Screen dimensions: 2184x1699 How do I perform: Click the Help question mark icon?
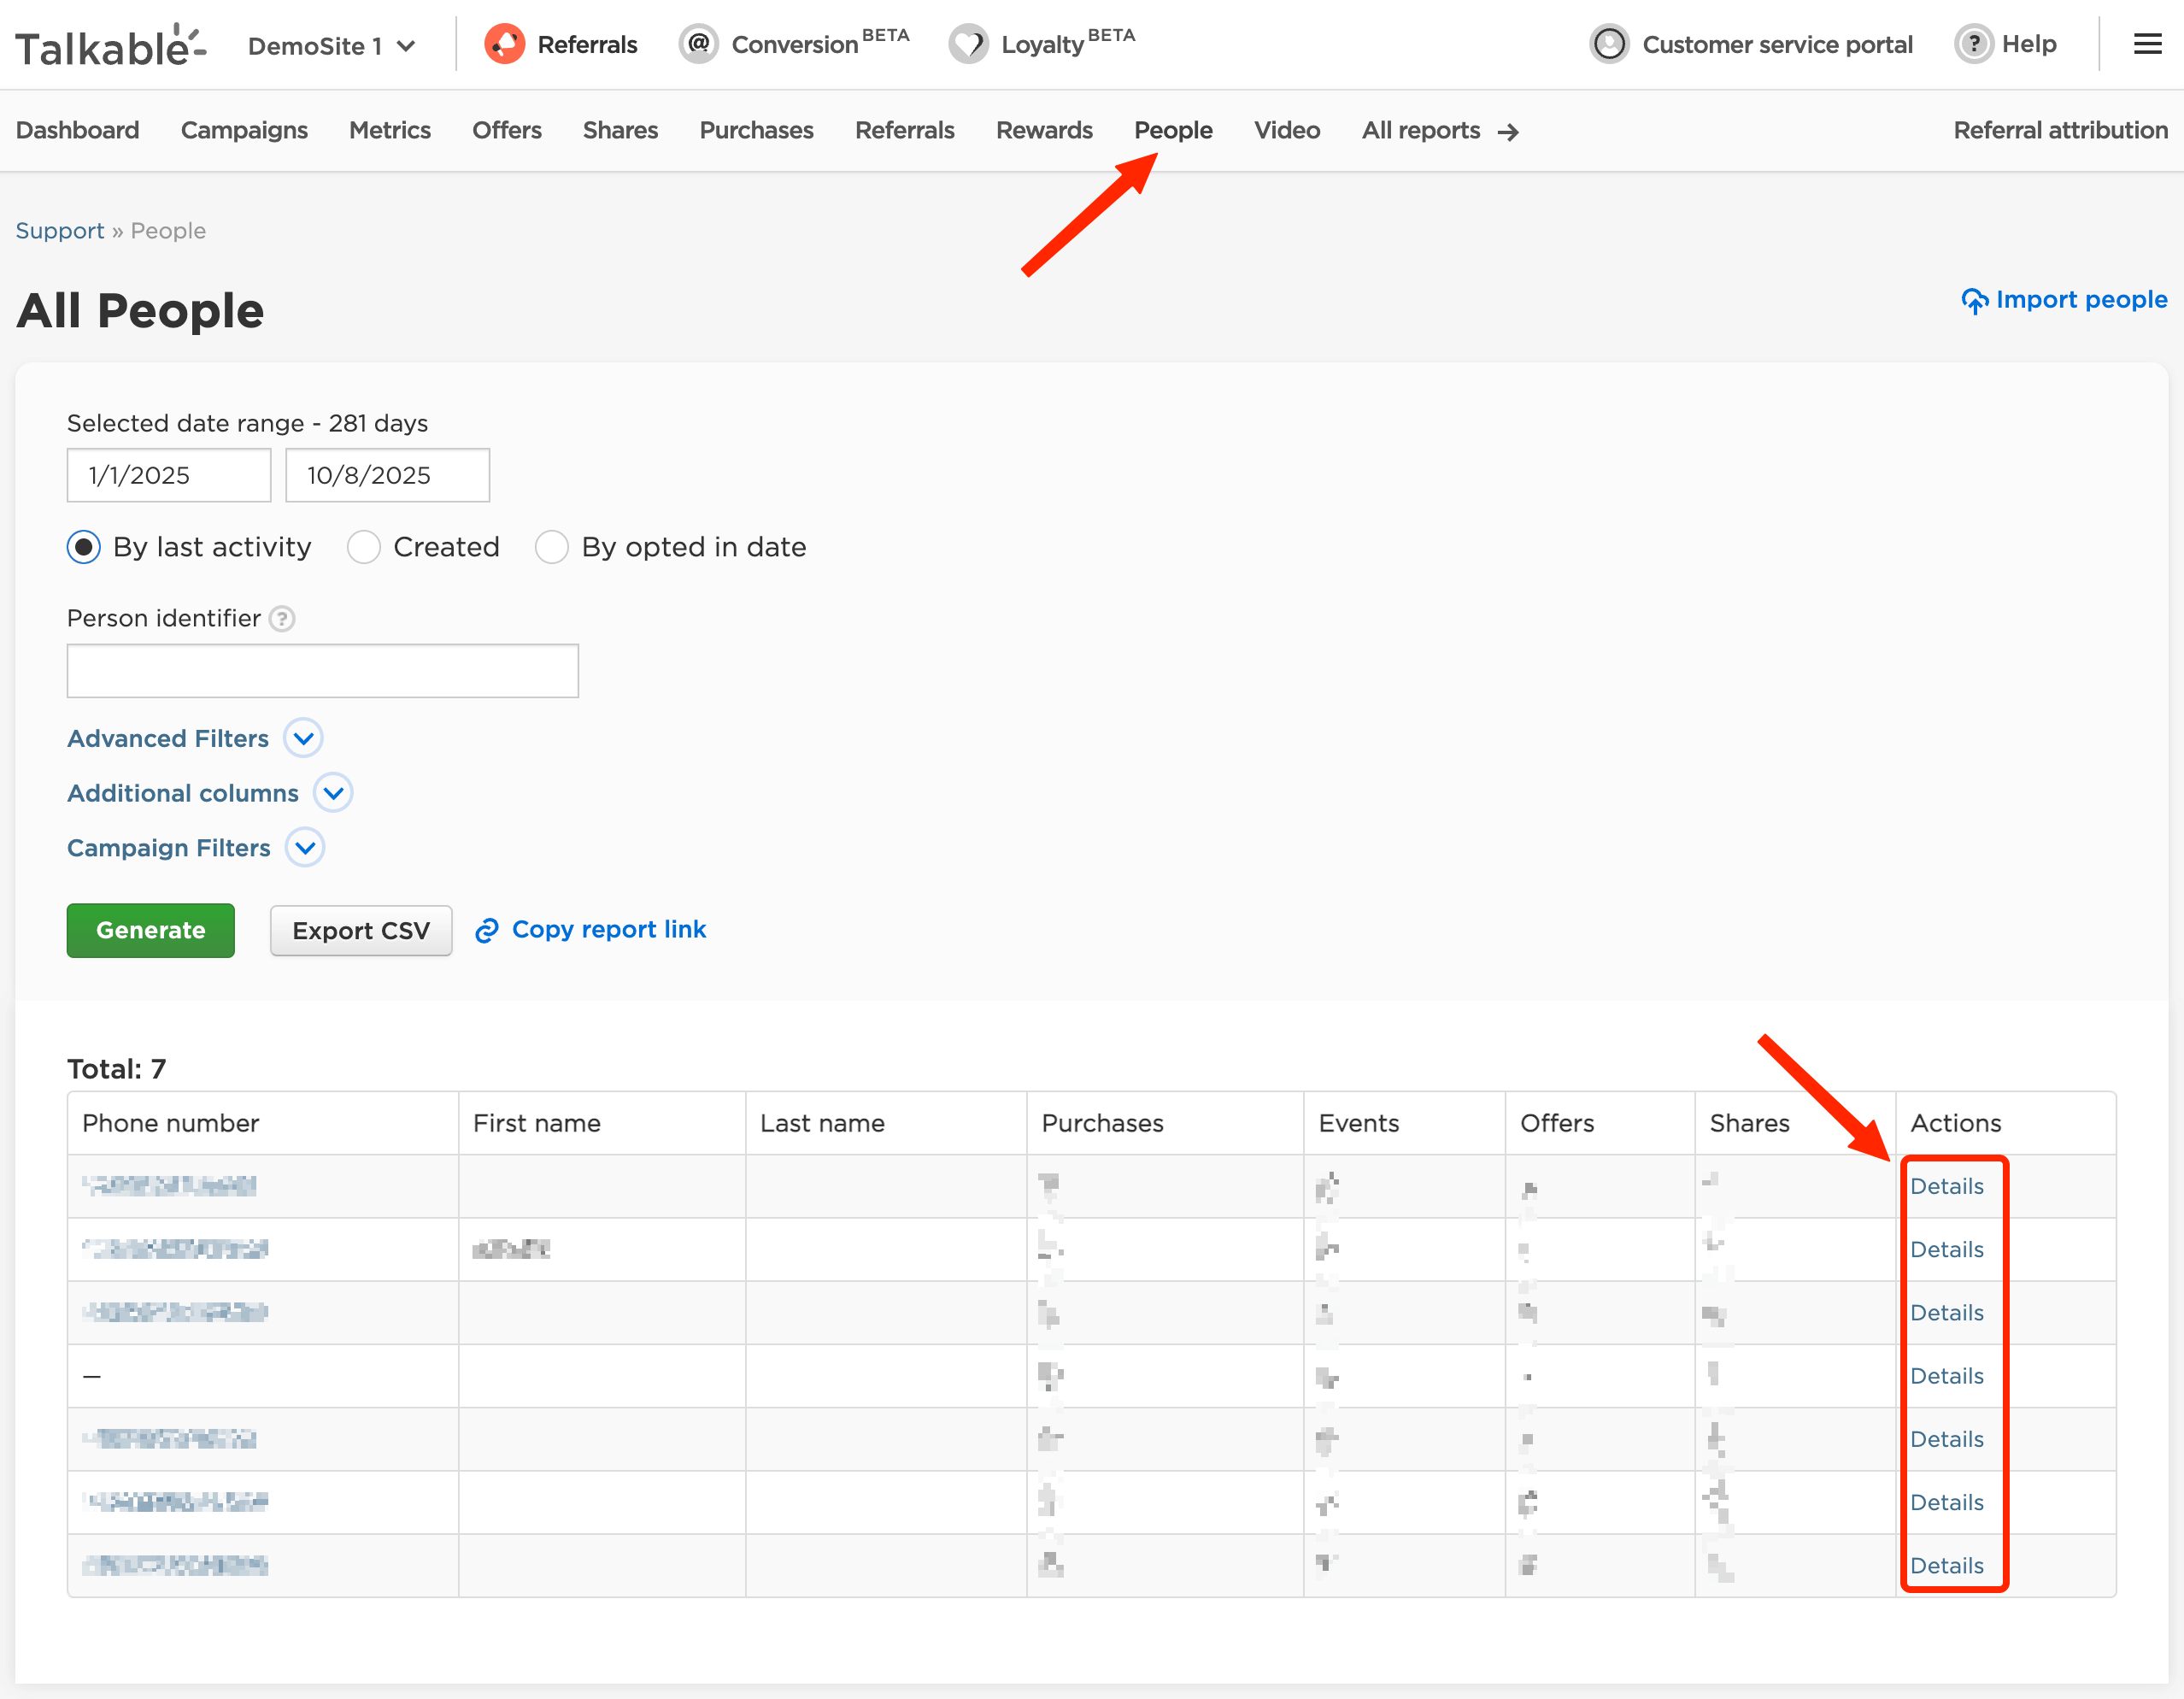pyautogui.click(x=1973, y=44)
